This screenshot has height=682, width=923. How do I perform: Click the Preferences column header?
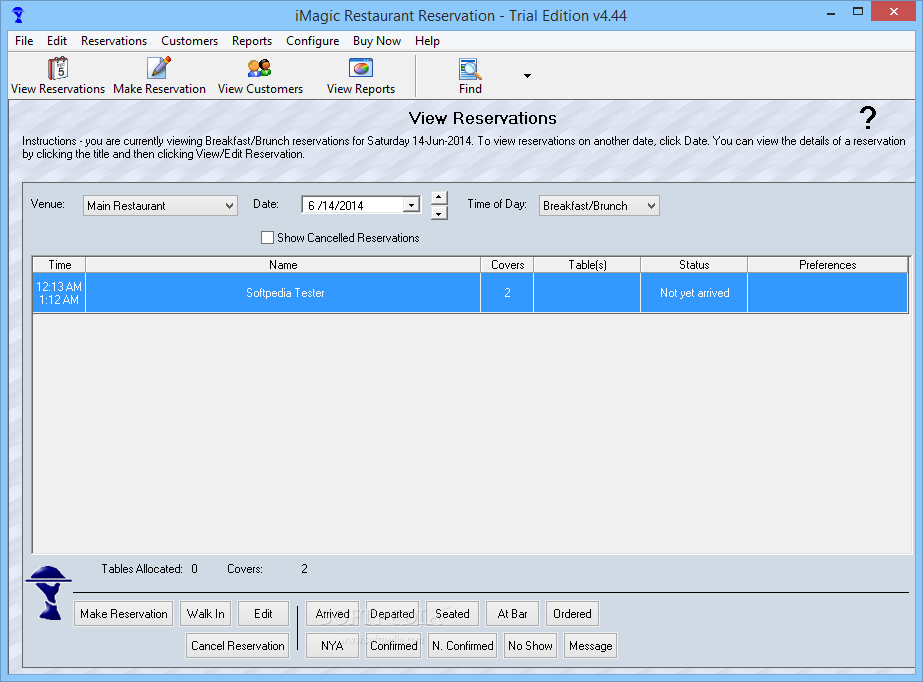coord(828,265)
